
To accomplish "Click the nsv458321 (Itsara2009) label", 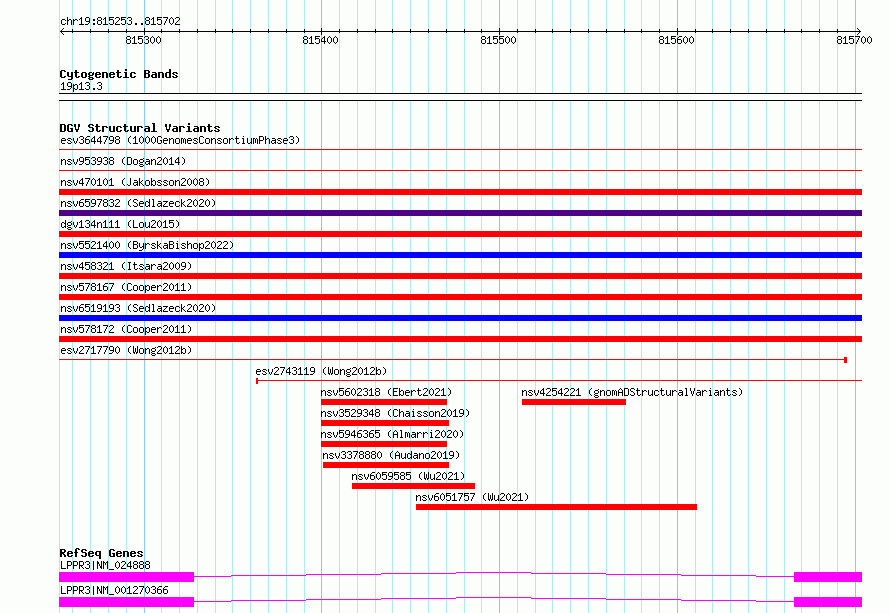I will click(126, 266).
